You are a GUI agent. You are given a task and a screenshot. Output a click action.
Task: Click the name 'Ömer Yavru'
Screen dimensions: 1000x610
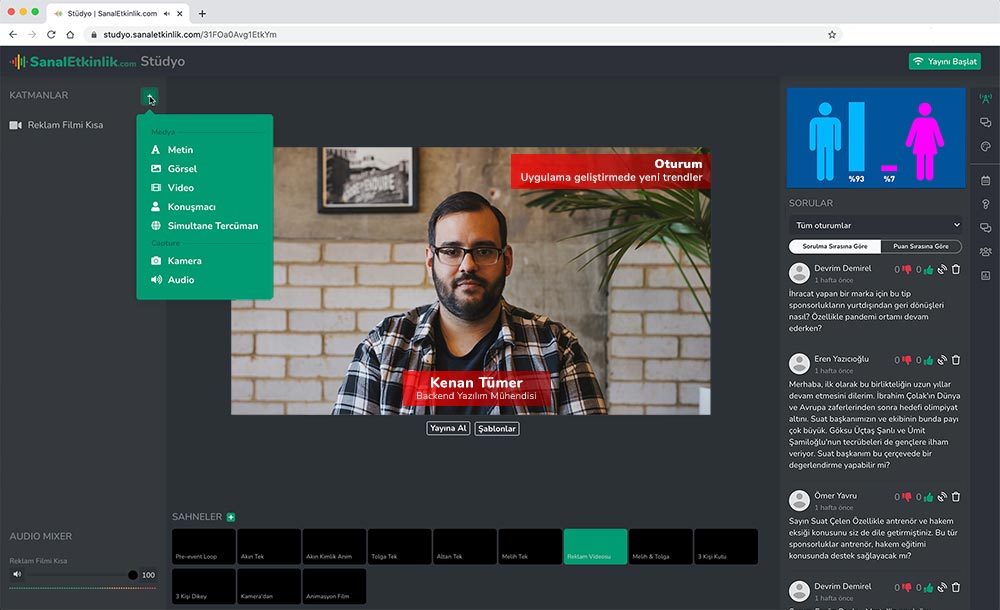835,496
